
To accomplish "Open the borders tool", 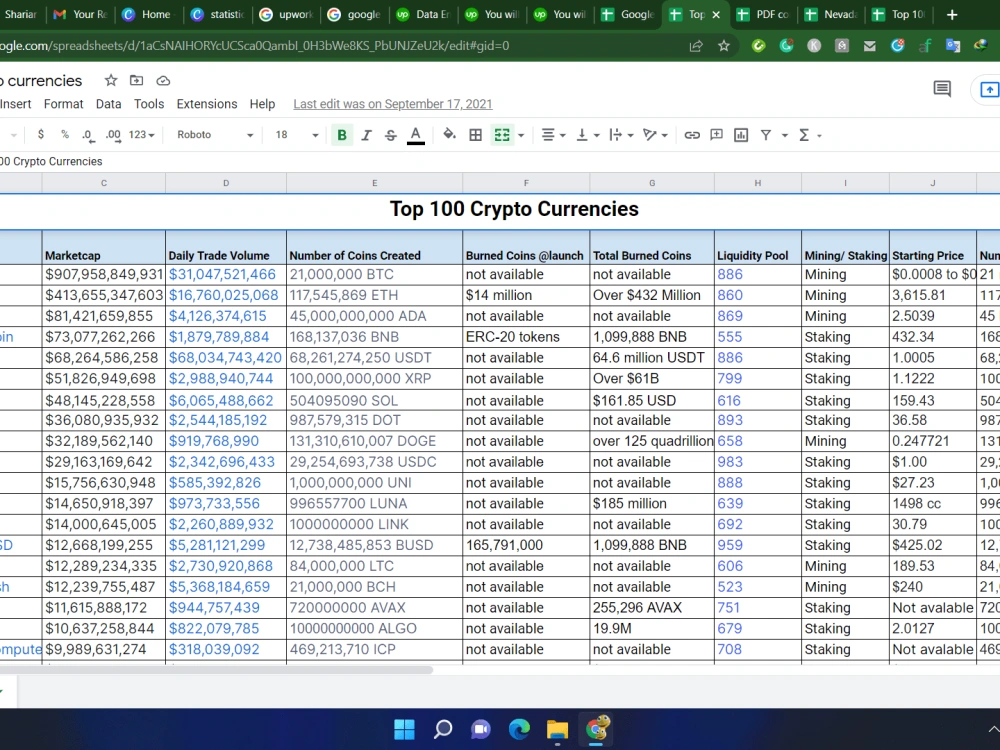I will coord(475,135).
